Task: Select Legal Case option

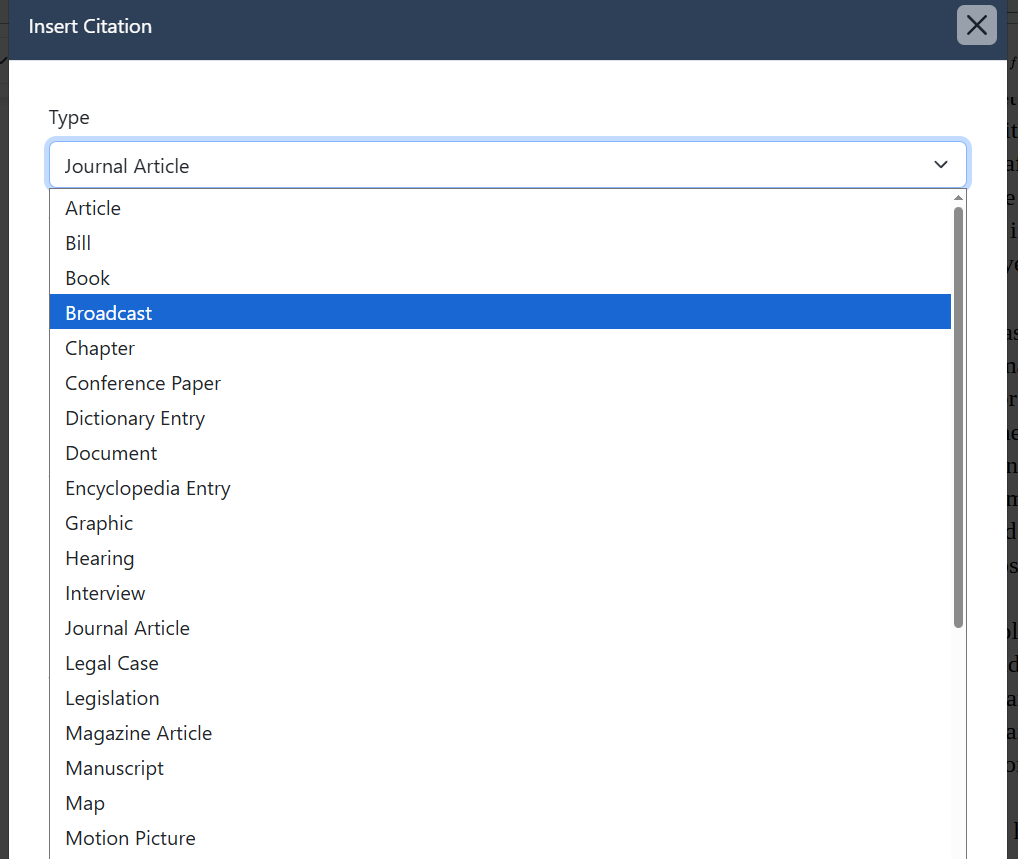Action: click(x=112, y=663)
